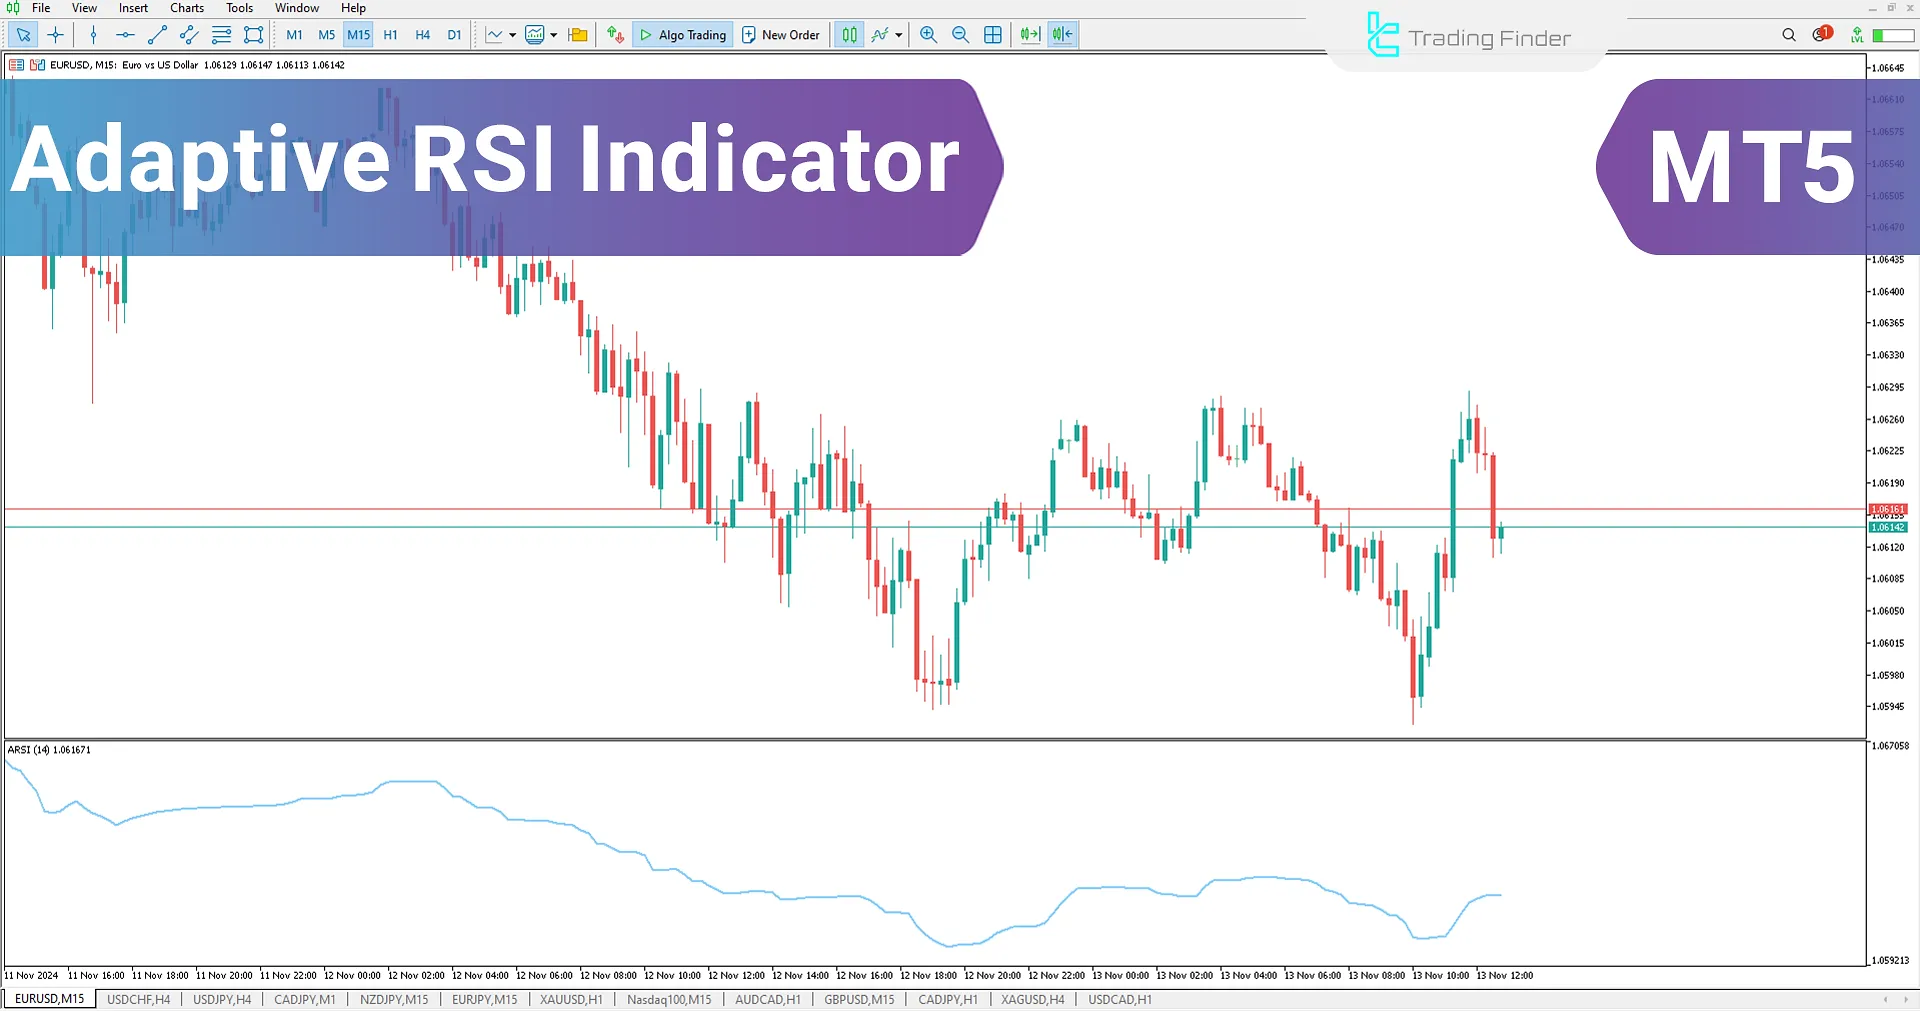
Task: Select the EURUSD,M15 chart tab
Action: (50, 999)
